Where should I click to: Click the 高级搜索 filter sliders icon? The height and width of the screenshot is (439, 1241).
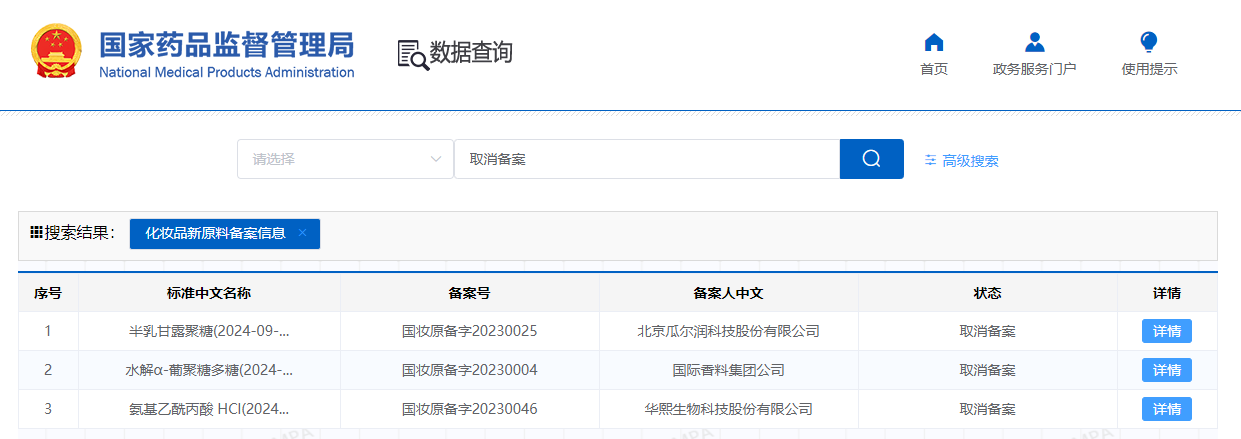pos(930,160)
